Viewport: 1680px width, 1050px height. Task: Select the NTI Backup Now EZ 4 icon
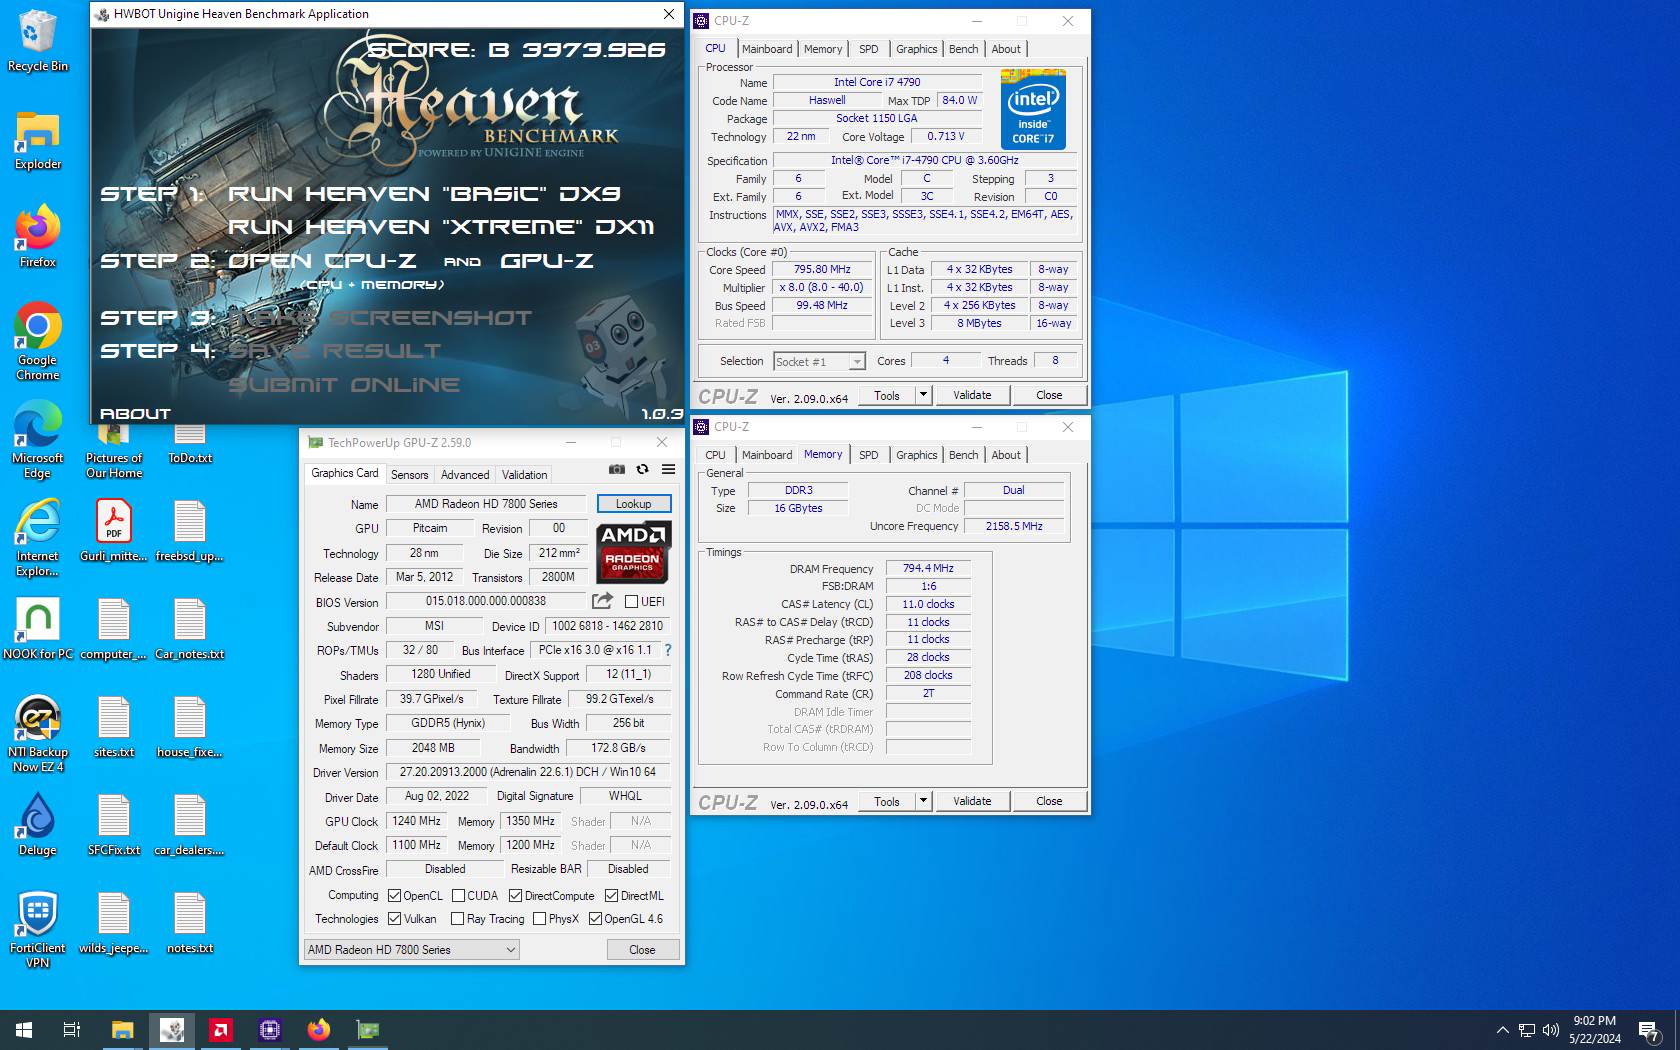[38, 734]
